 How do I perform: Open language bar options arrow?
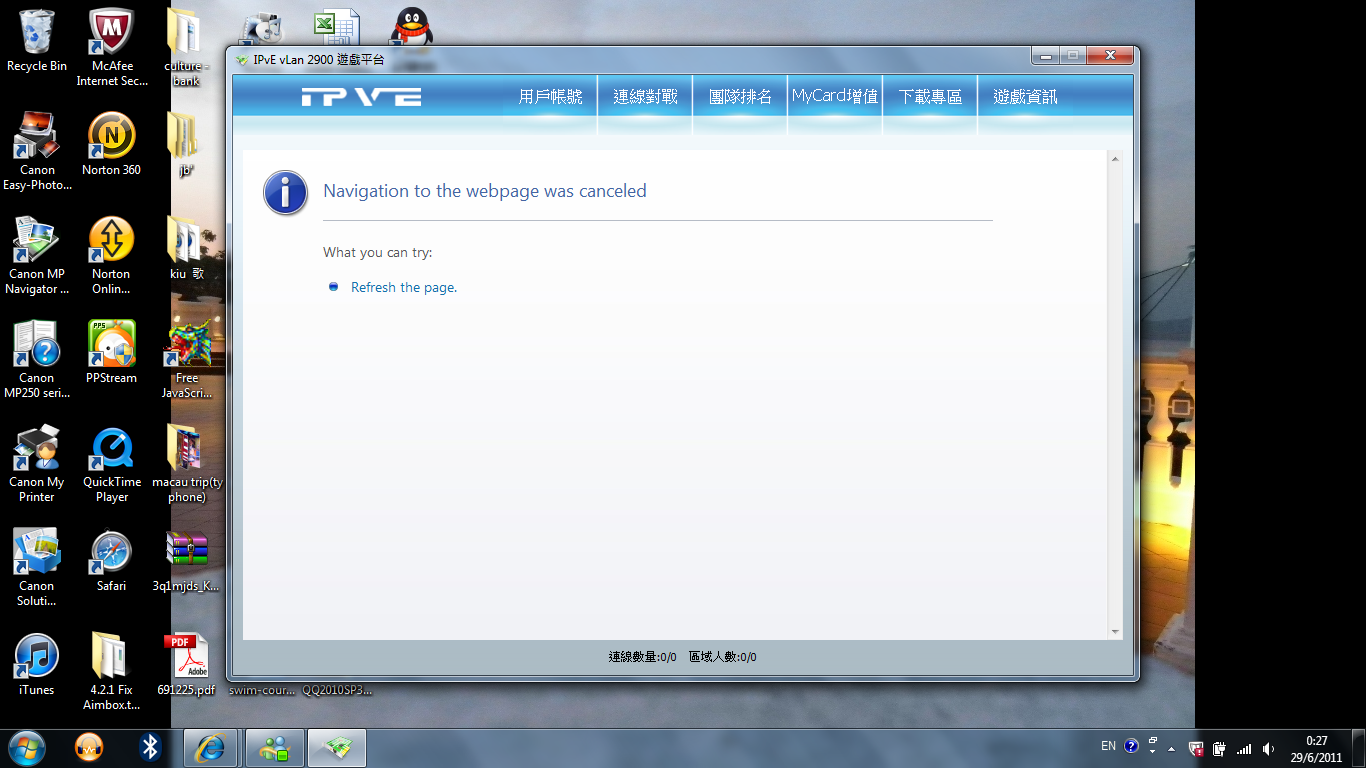(1152, 751)
